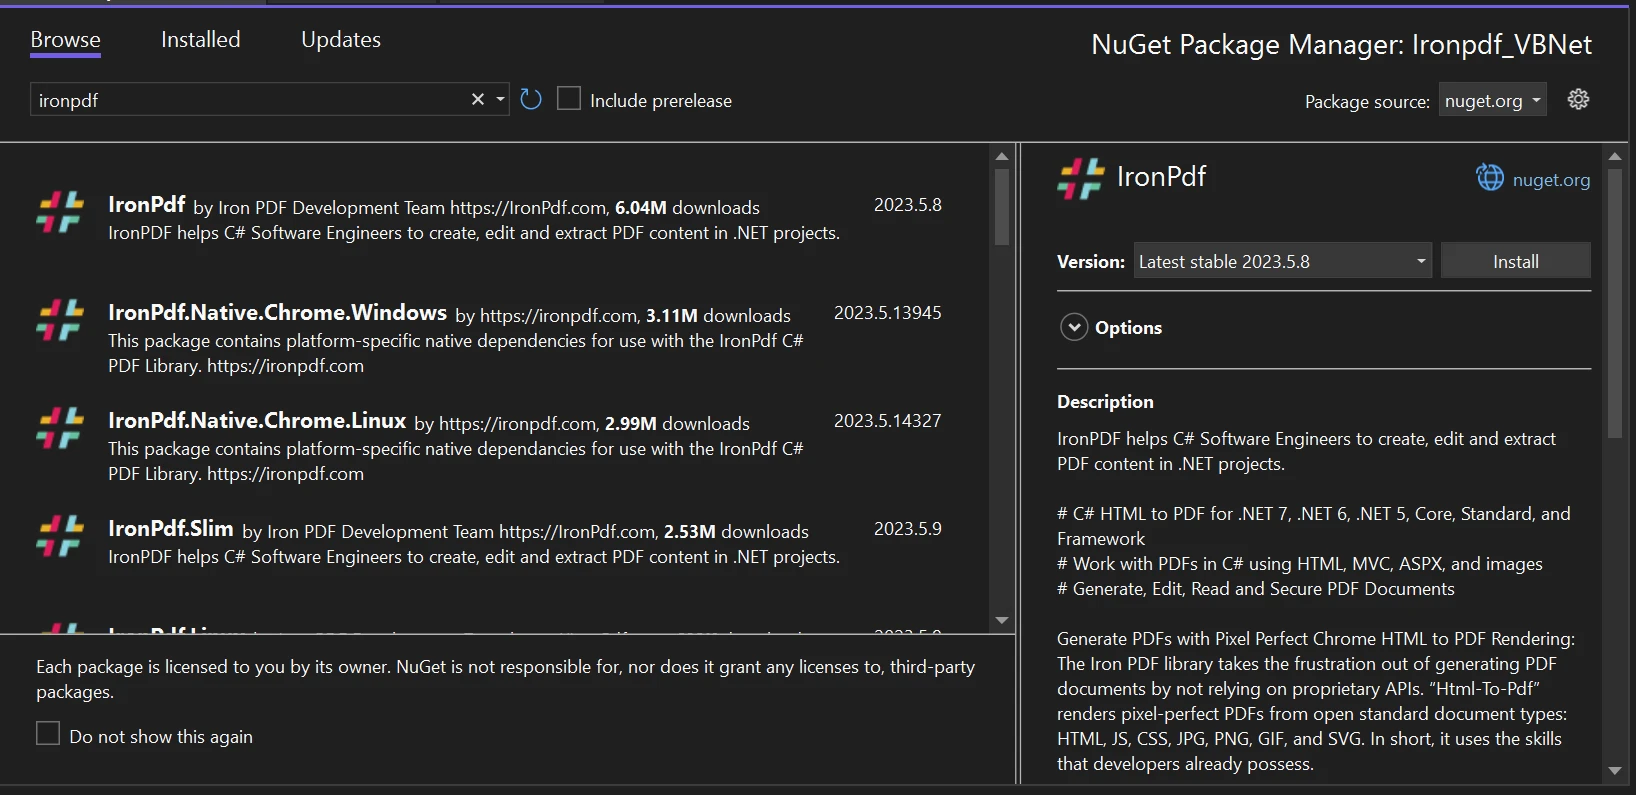Click version 2023.5.14327 text
This screenshot has height=795, width=1636.
tap(887, 420)
